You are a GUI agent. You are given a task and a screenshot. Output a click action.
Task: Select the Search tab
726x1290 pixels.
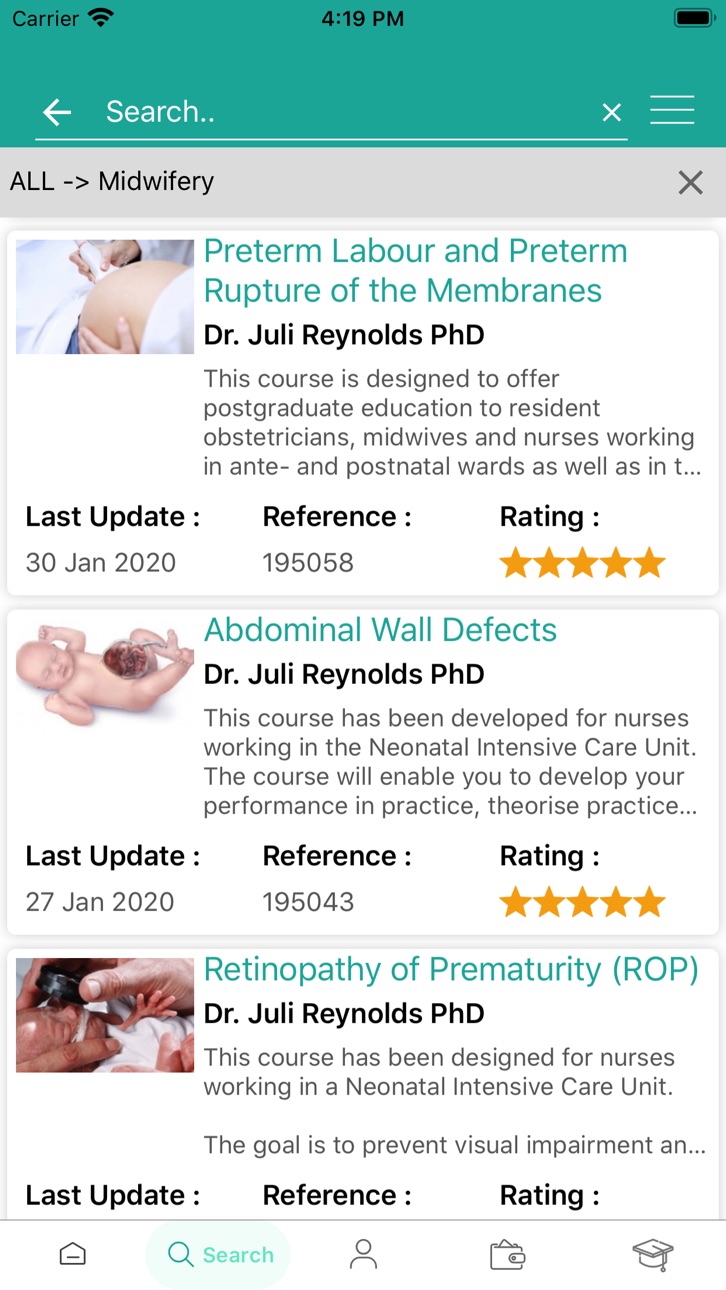pyautogui.click(x=218, y=1254)
